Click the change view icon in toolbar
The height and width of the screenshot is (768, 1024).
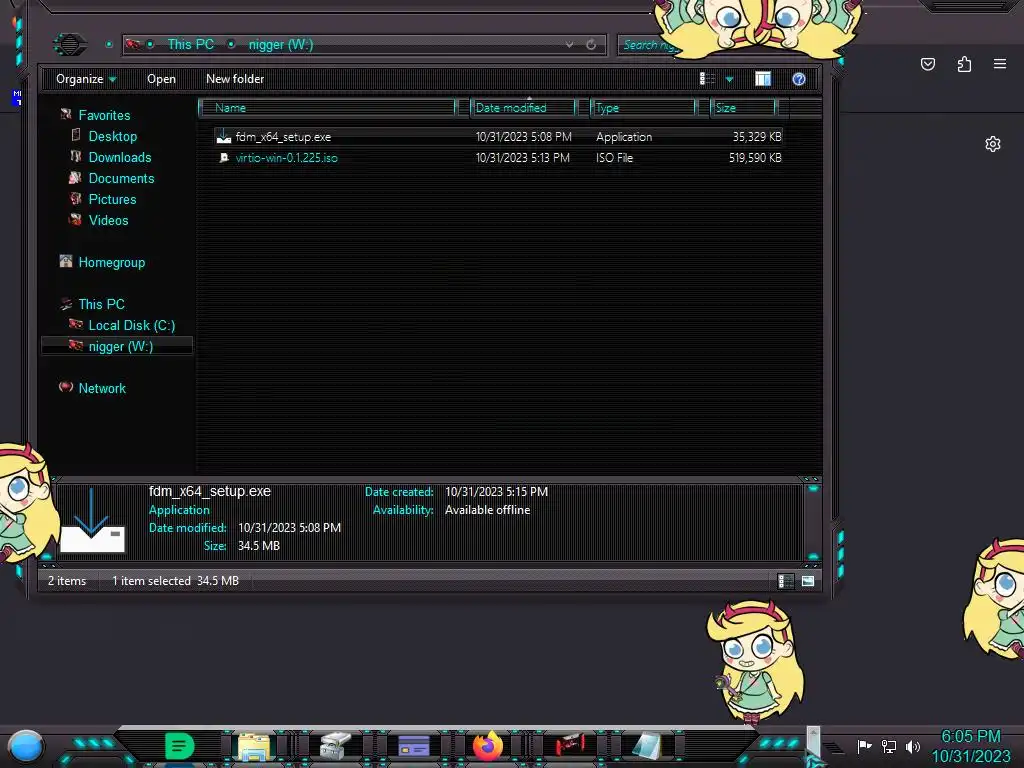[x=707, y=79]
